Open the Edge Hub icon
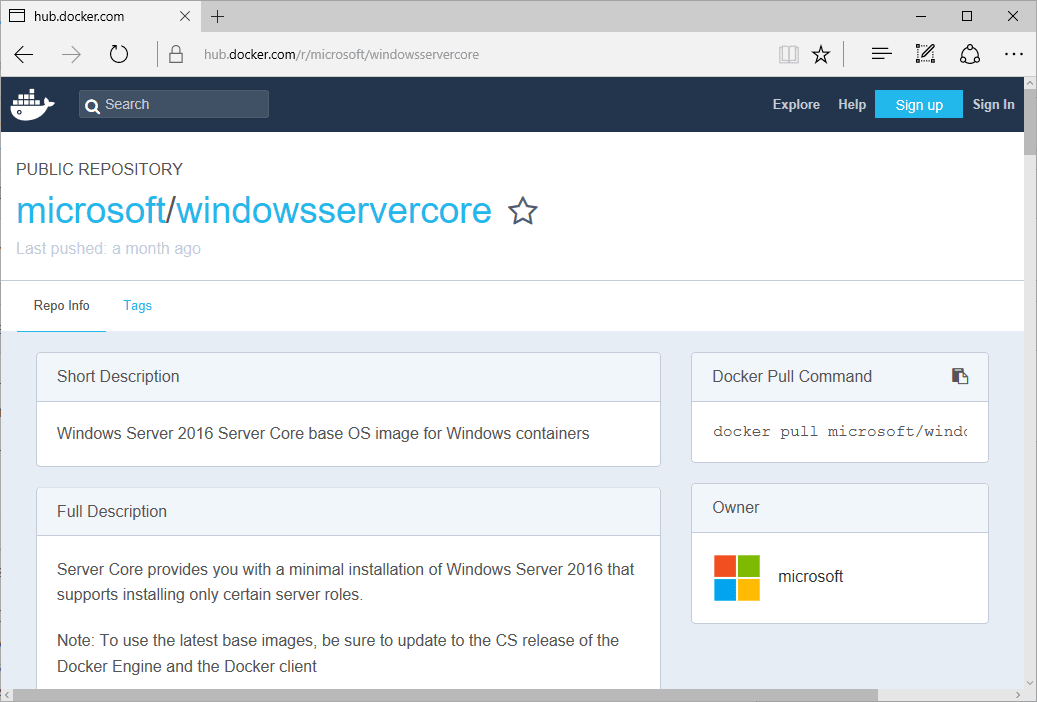This screenshot has width=1037, height=702. coord(882,54)
